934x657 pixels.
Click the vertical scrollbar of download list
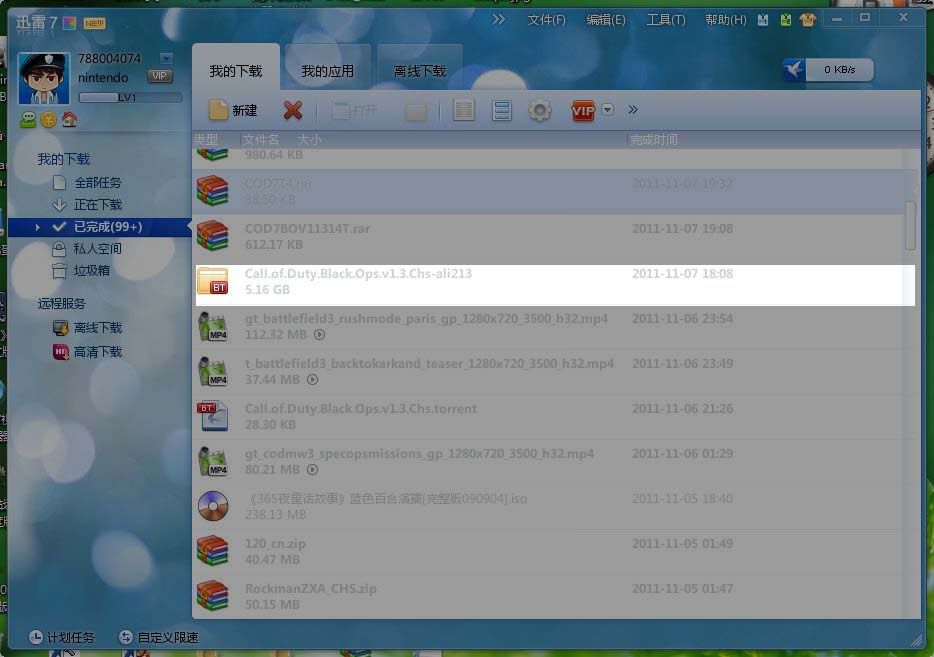click(x=910, y=225)
